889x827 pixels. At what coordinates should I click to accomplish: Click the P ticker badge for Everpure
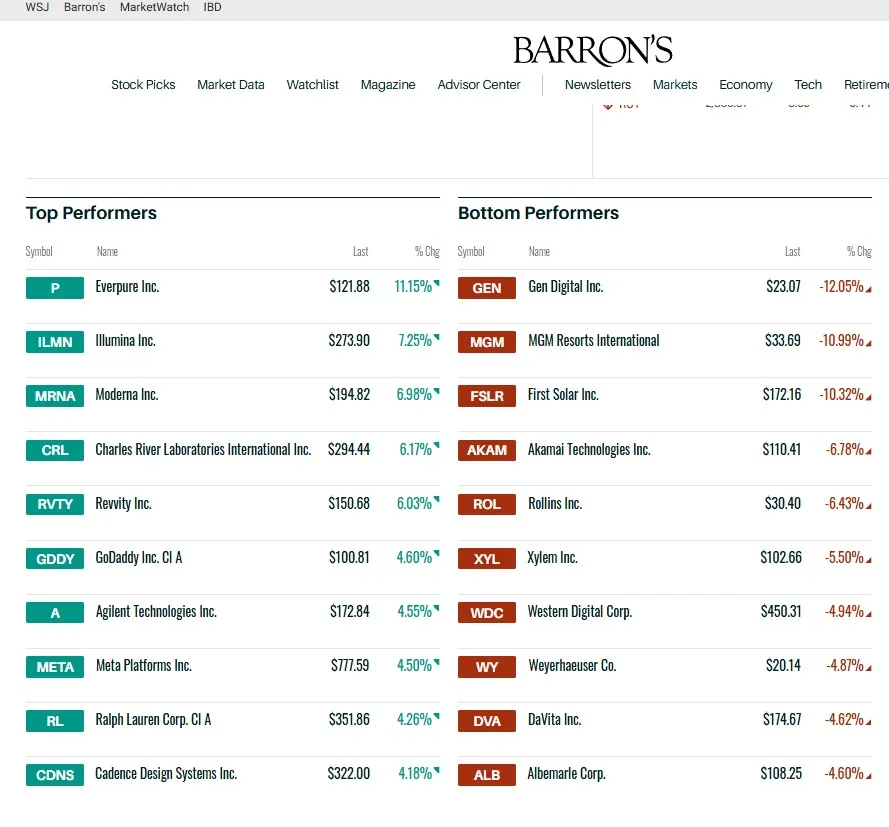55,288
